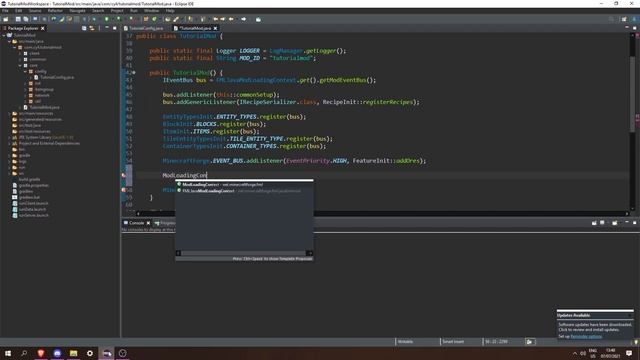Expand the src/main/resources folder
The width and height of the screenshot is (640, 360).
coord(9,113)
